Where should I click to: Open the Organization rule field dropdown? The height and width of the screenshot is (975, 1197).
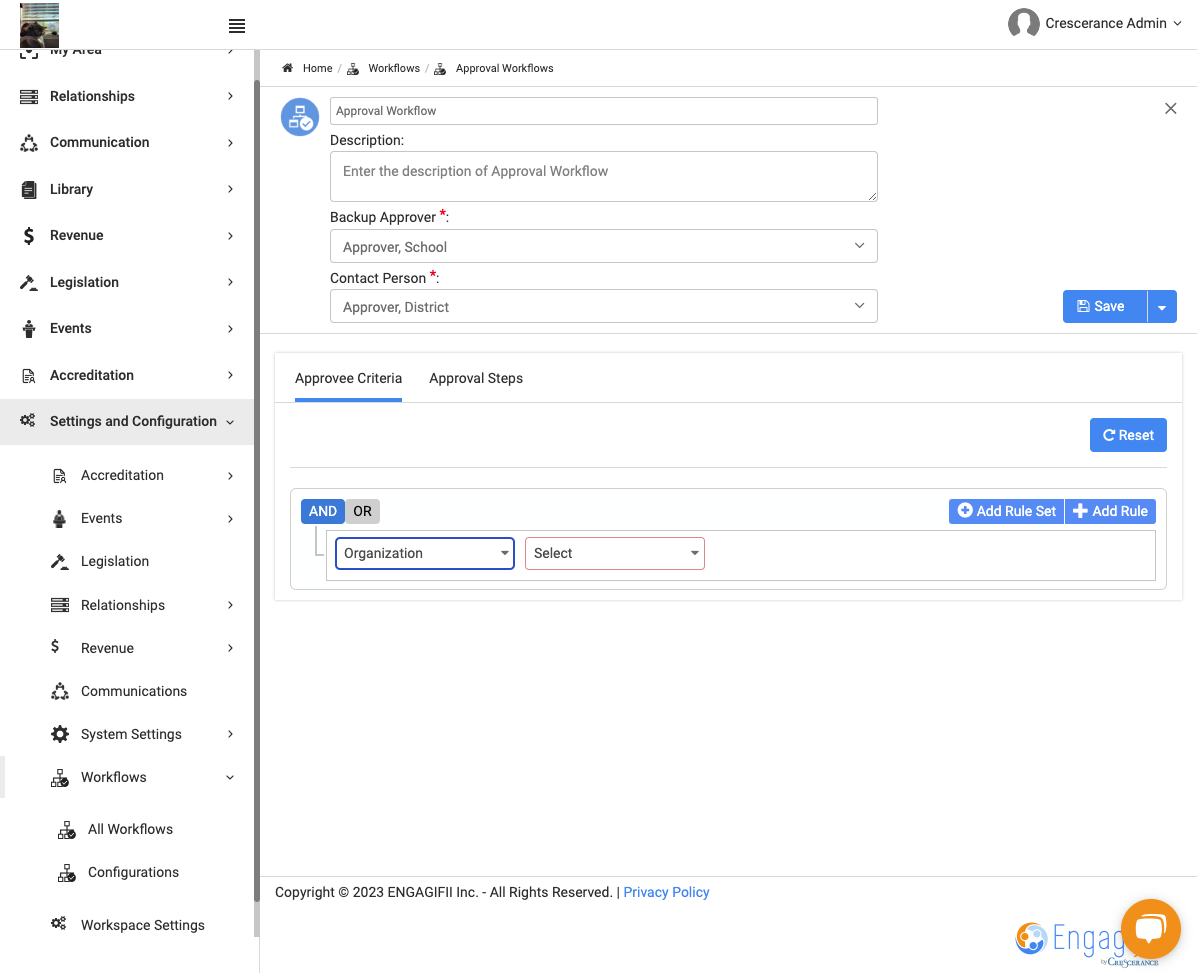pos(424,554)
